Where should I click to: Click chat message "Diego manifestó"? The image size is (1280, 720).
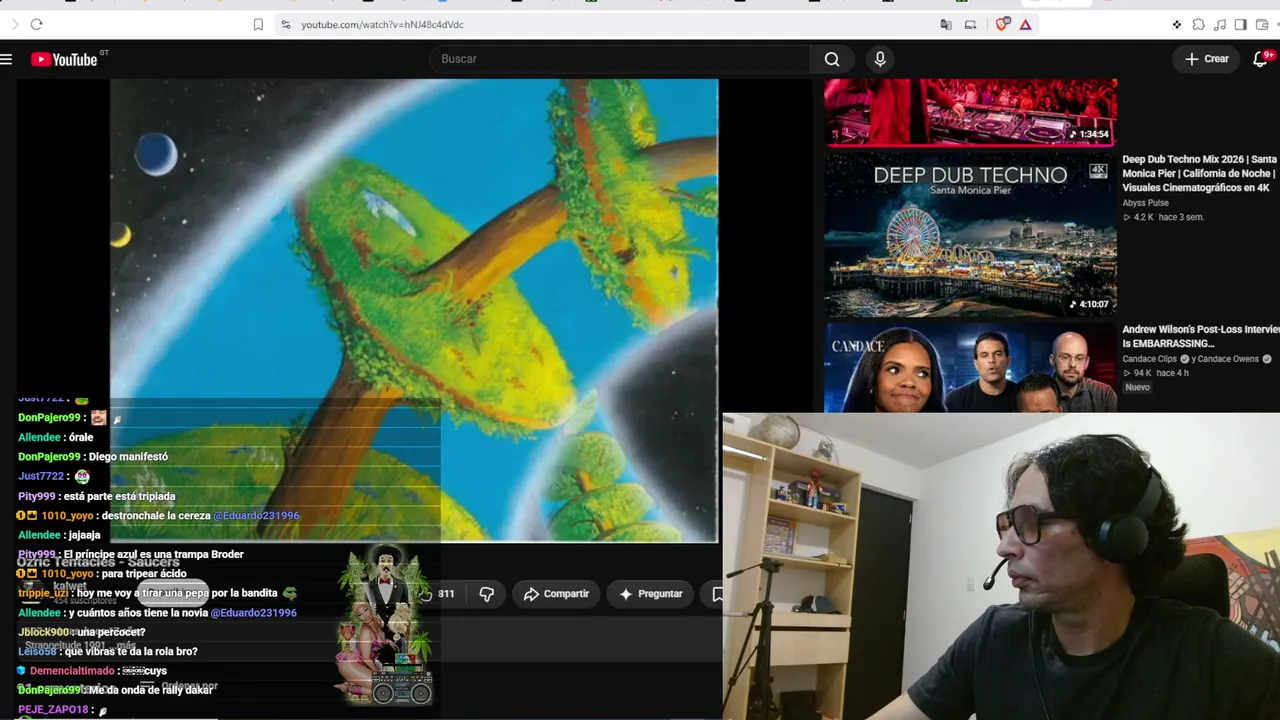coord(128,457)
